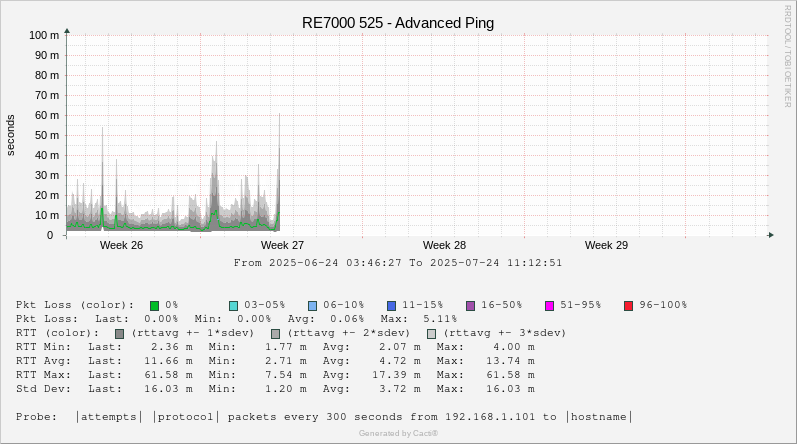Click the dark gray 1*sdev RTT swatch
The width and height of the screenshot is (797, 444).
pyautogui.click(x=119, y=333)
